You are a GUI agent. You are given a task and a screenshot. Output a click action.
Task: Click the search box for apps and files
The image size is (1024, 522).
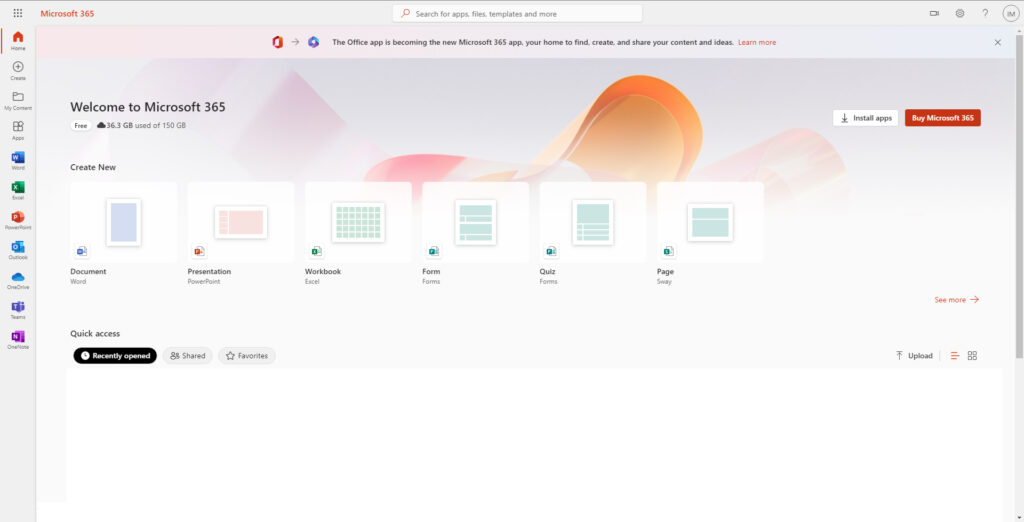517,14
